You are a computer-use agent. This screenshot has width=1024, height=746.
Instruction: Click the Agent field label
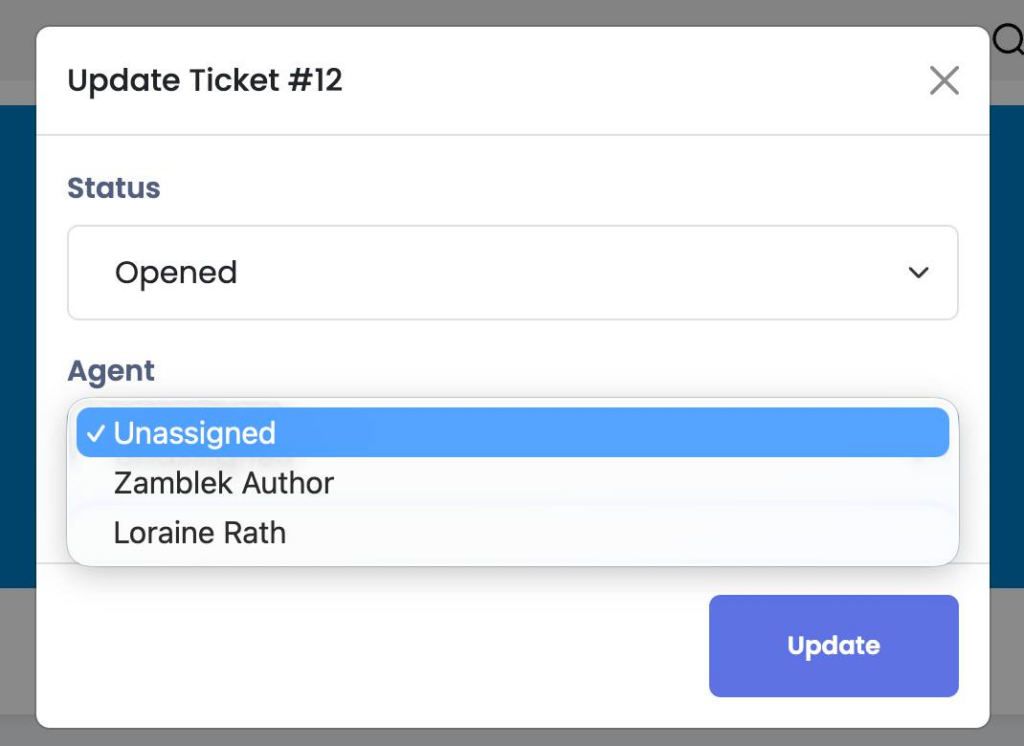[x=111, y=371]
